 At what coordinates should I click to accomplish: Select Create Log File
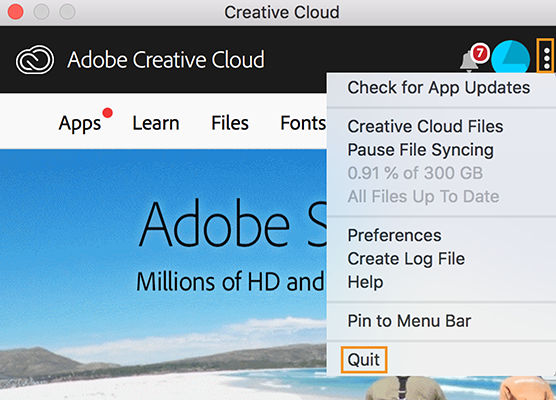coord(406,259)
